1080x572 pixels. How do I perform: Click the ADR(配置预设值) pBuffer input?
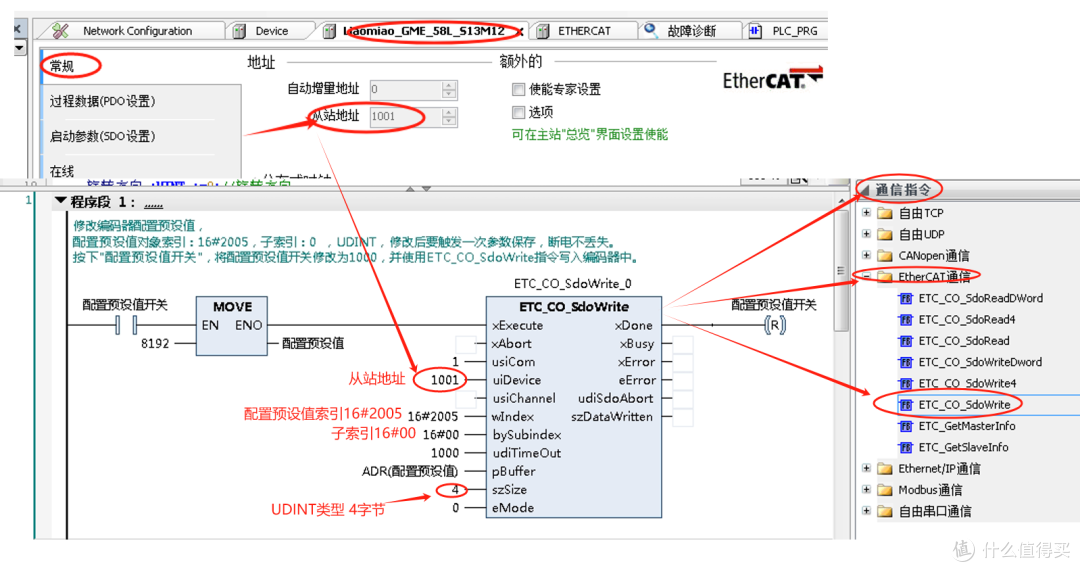pos(410,471)
